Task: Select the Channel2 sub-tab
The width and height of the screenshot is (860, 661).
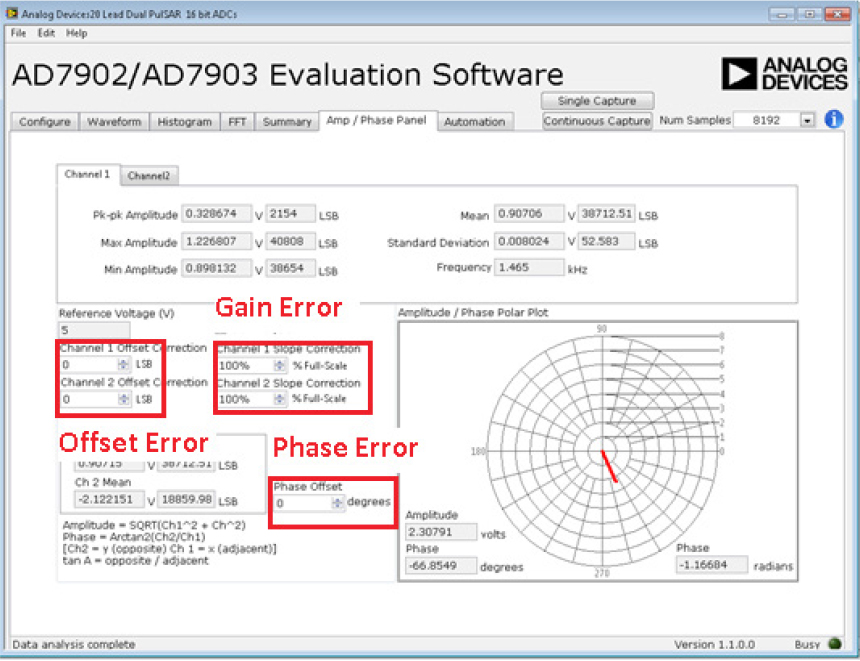Action: tap(149, 176)
